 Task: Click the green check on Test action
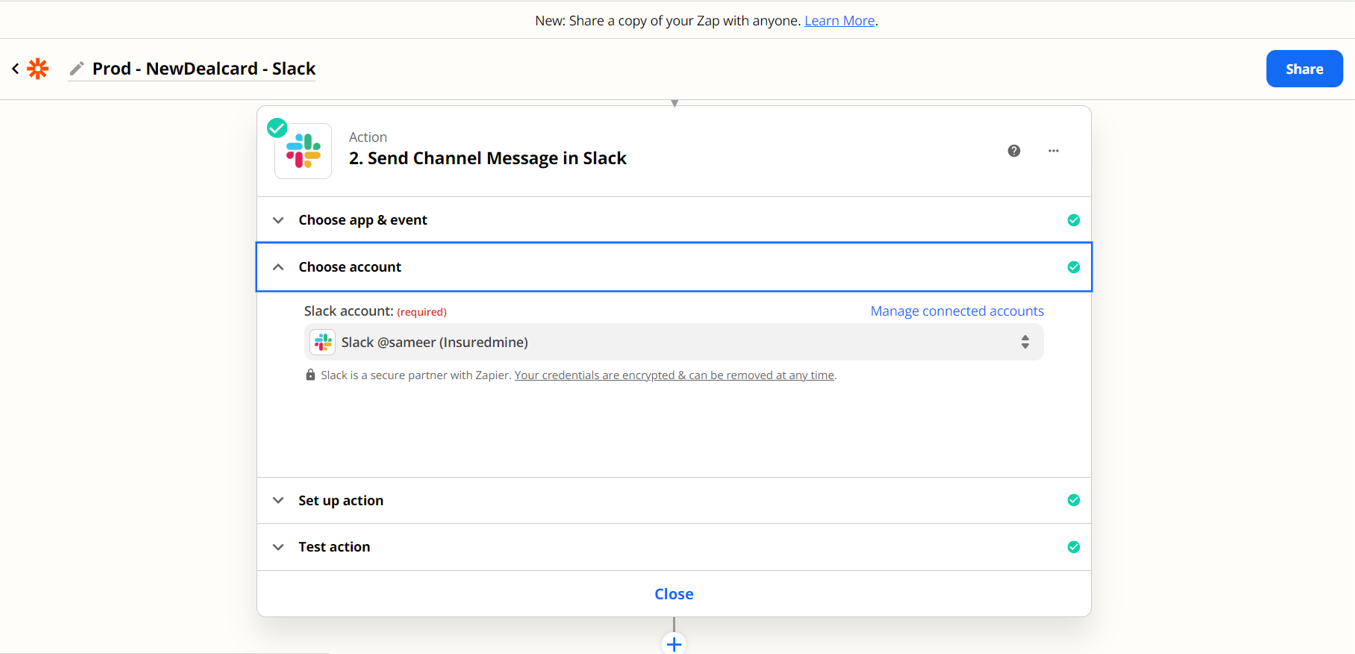pos(1073,547)
